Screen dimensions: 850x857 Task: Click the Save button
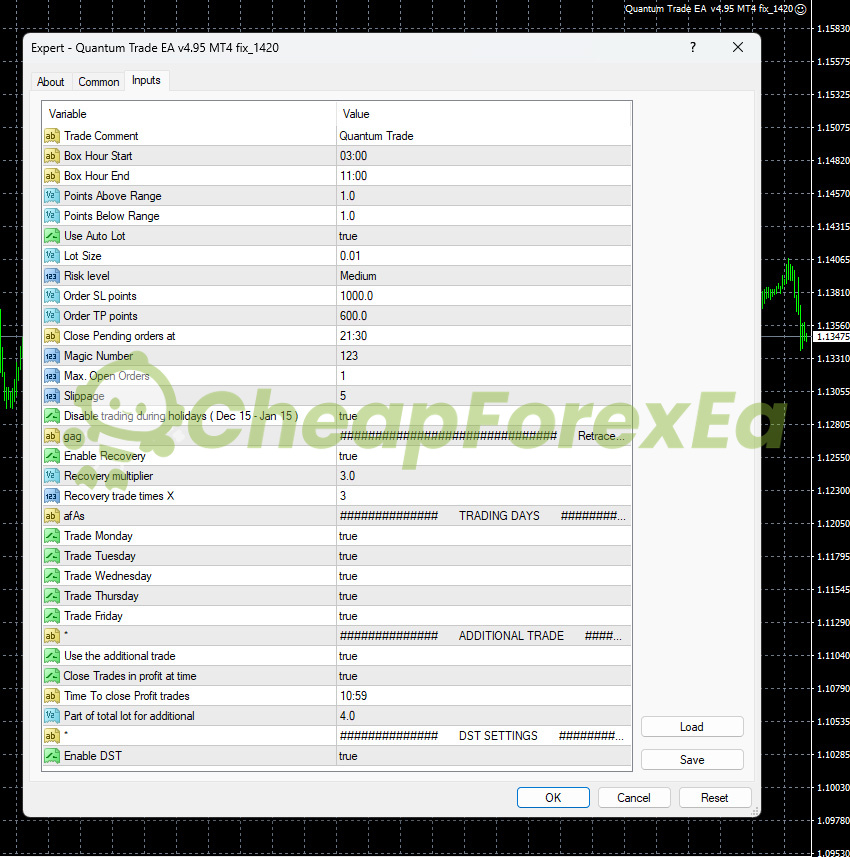[x=692, y=760]
